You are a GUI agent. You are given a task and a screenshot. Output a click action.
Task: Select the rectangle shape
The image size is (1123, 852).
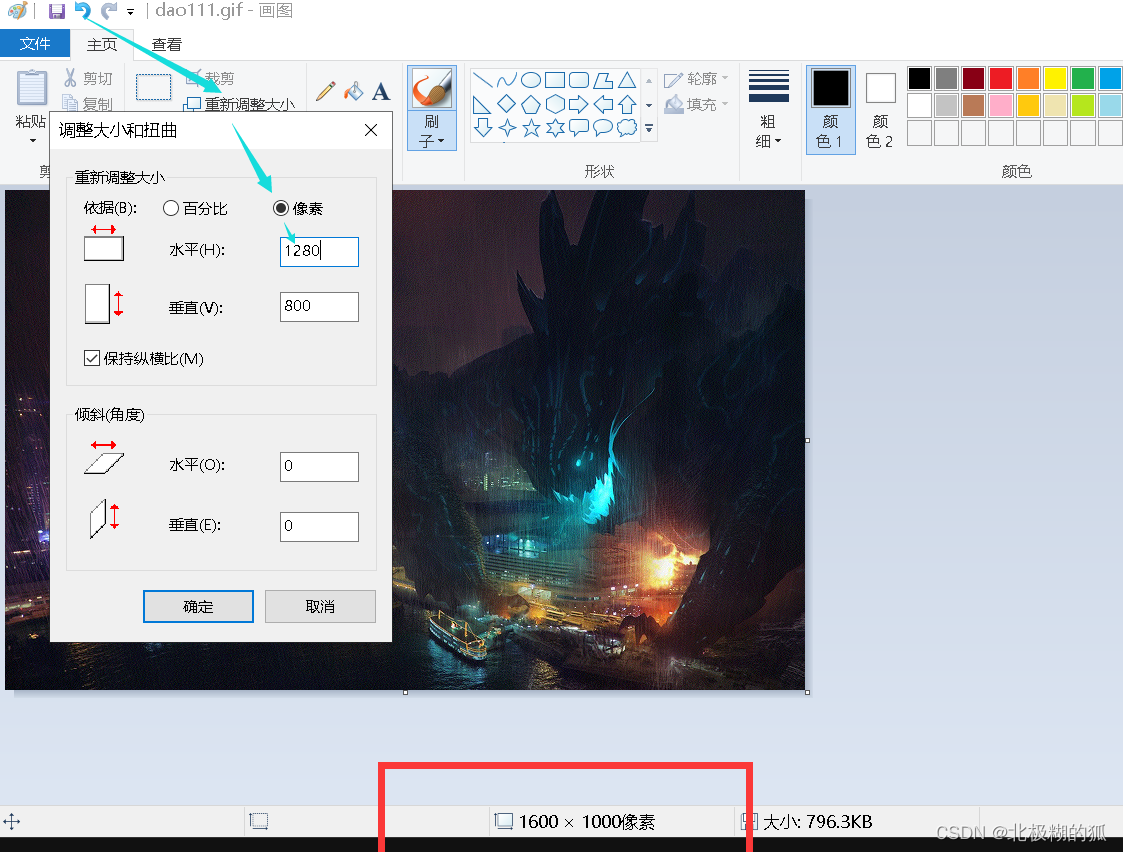tap(555, 79)
